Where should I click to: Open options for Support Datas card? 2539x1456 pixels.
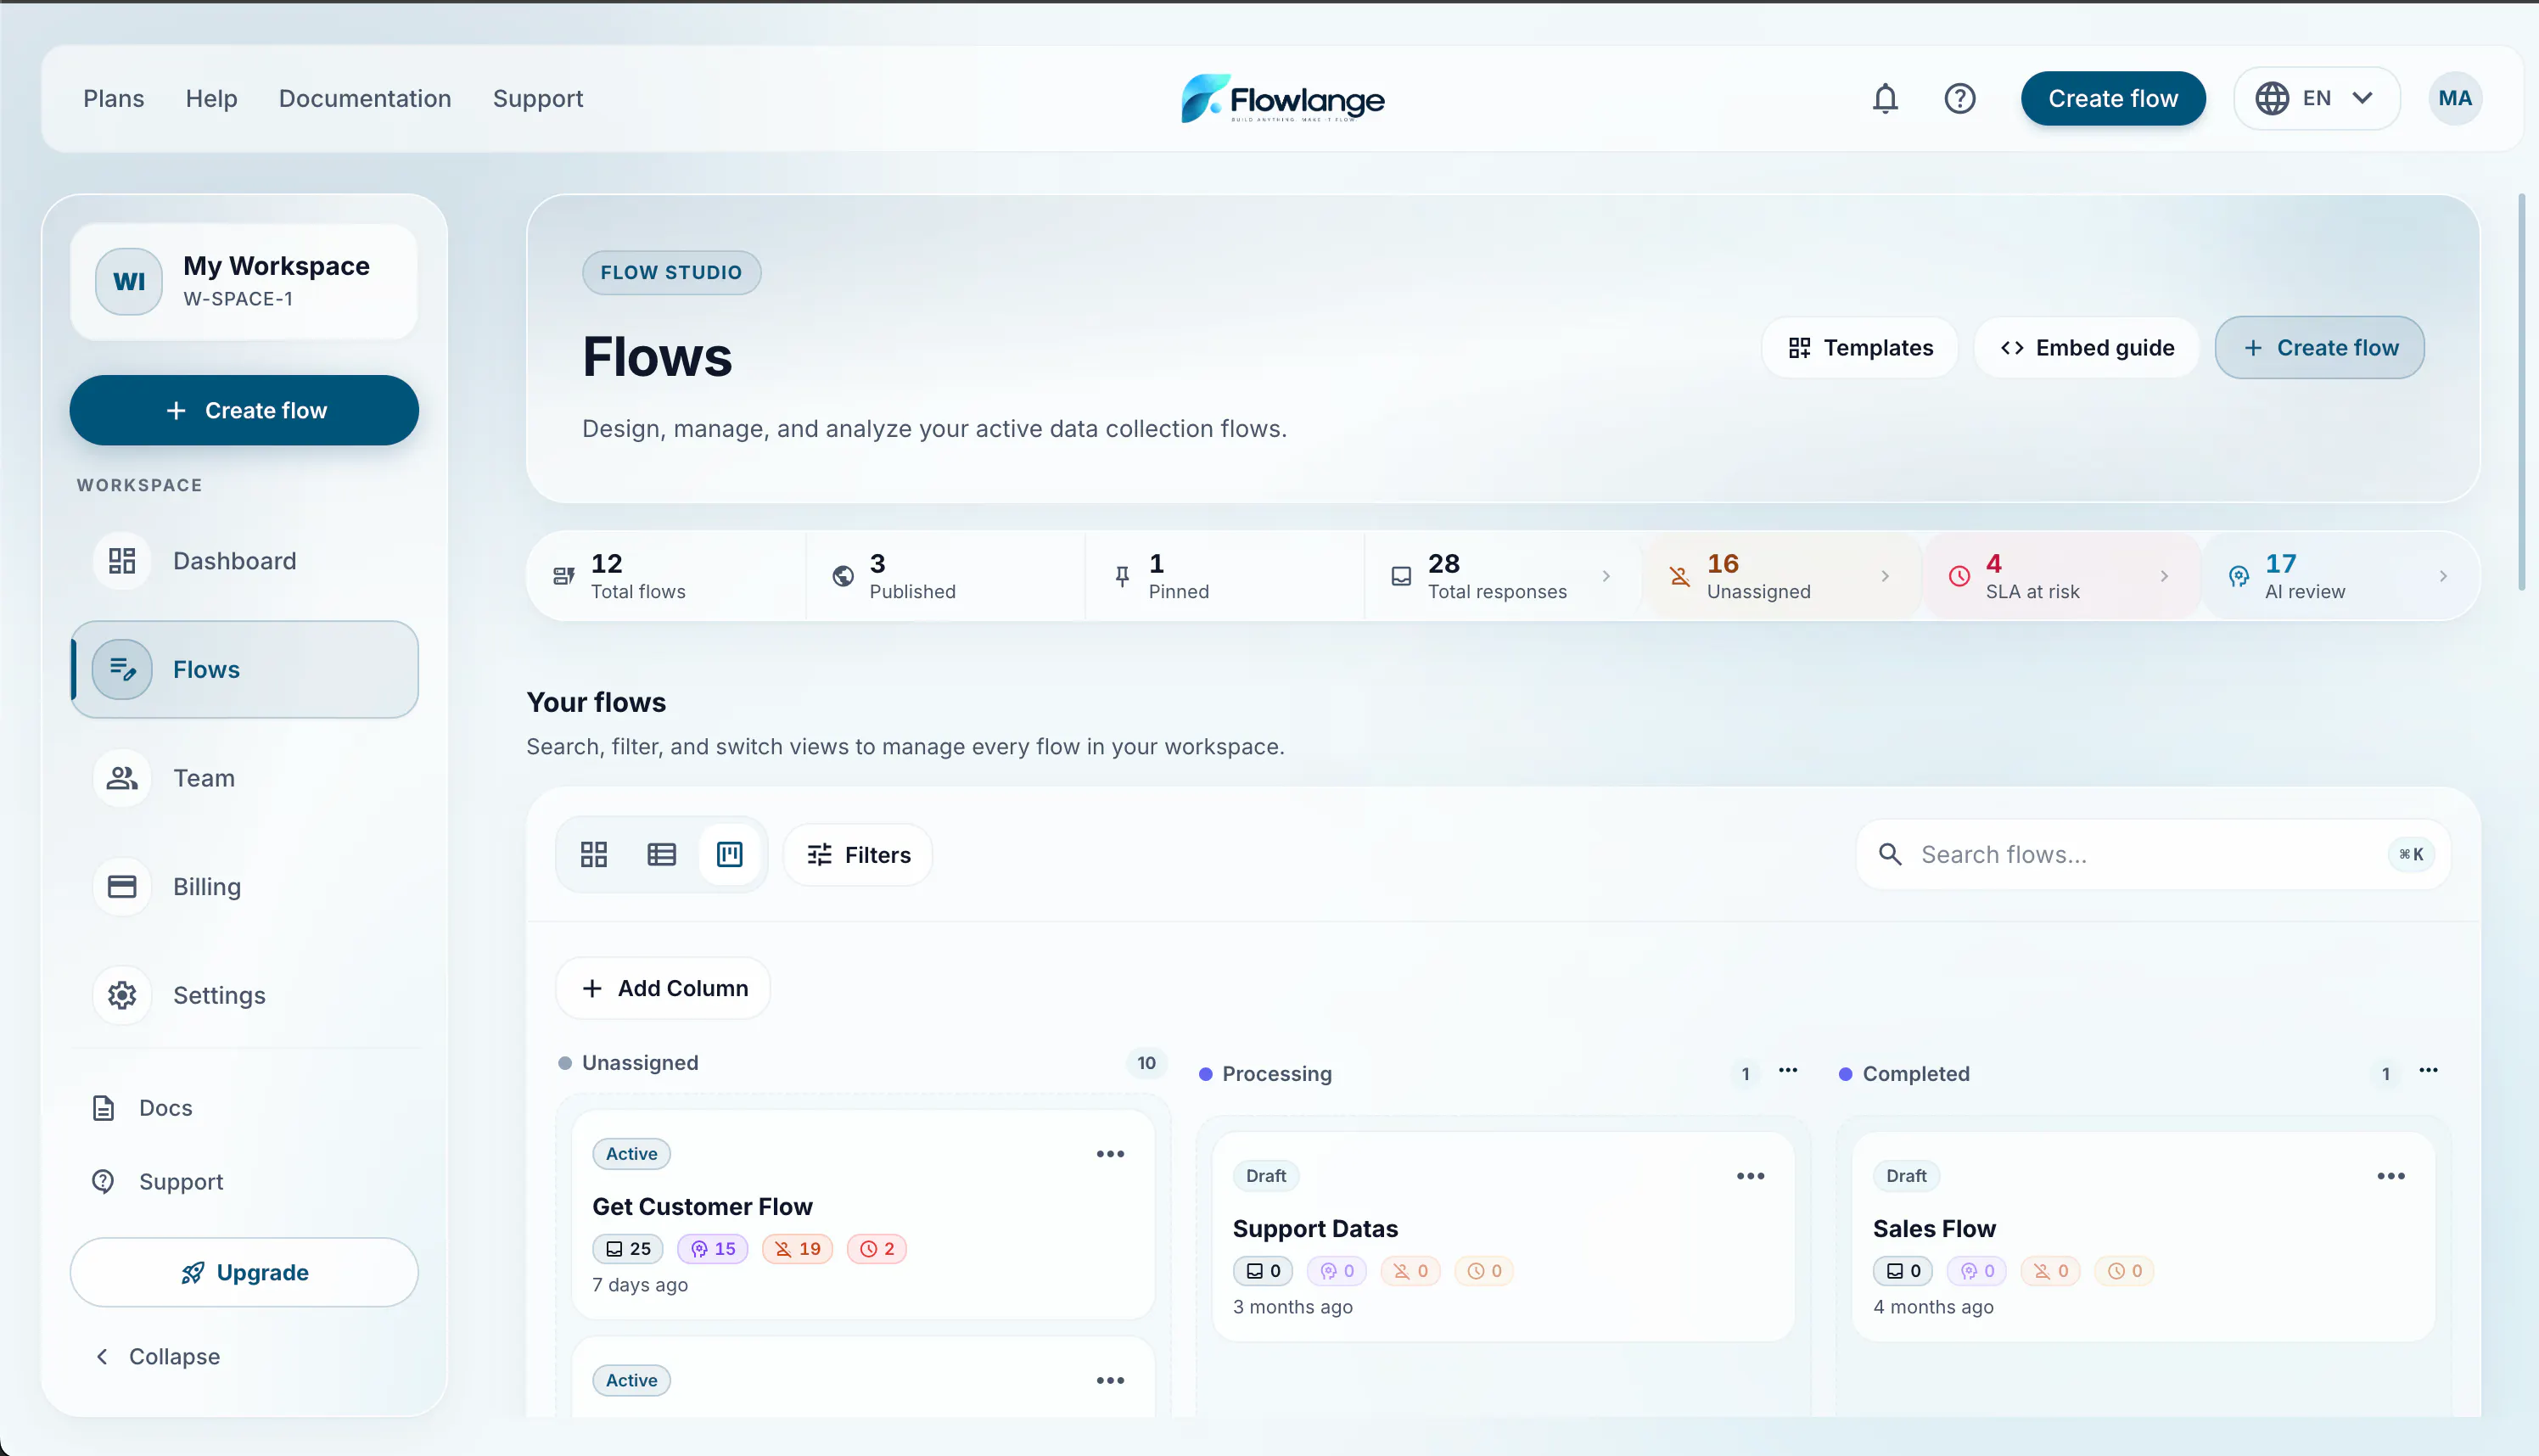tap(1750, 1175)
